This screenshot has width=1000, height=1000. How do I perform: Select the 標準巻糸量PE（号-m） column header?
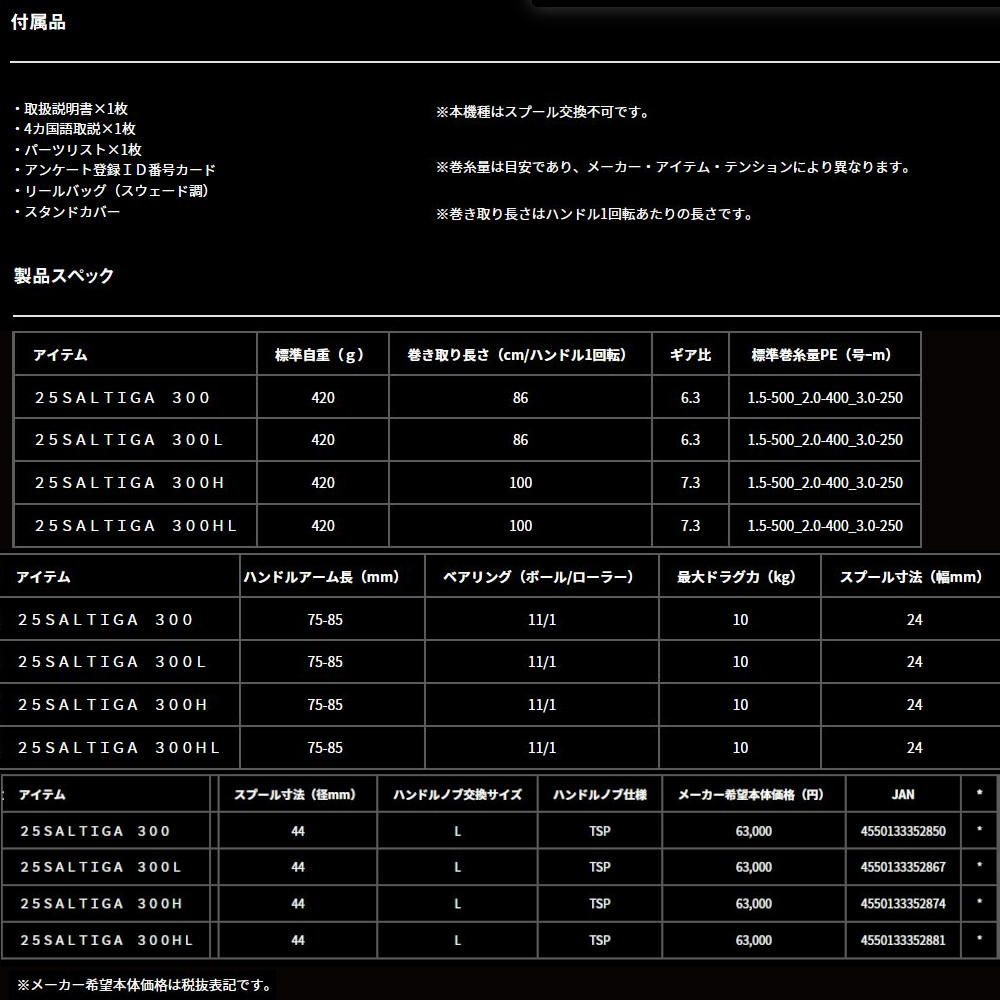821,355
